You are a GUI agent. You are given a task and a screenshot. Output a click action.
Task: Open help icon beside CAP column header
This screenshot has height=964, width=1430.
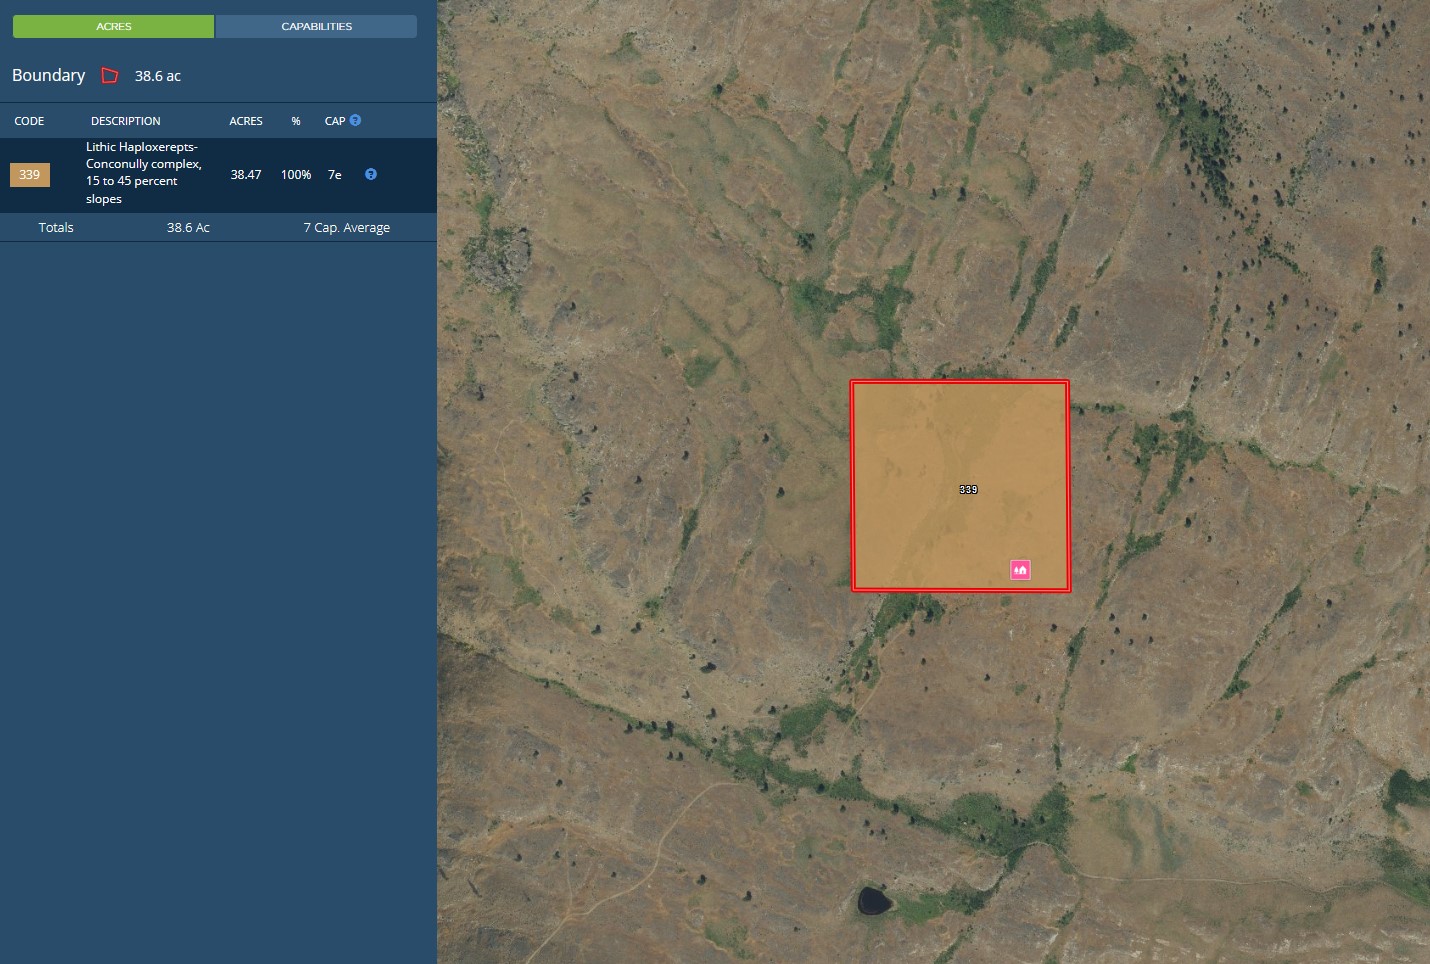pos(355,120)
